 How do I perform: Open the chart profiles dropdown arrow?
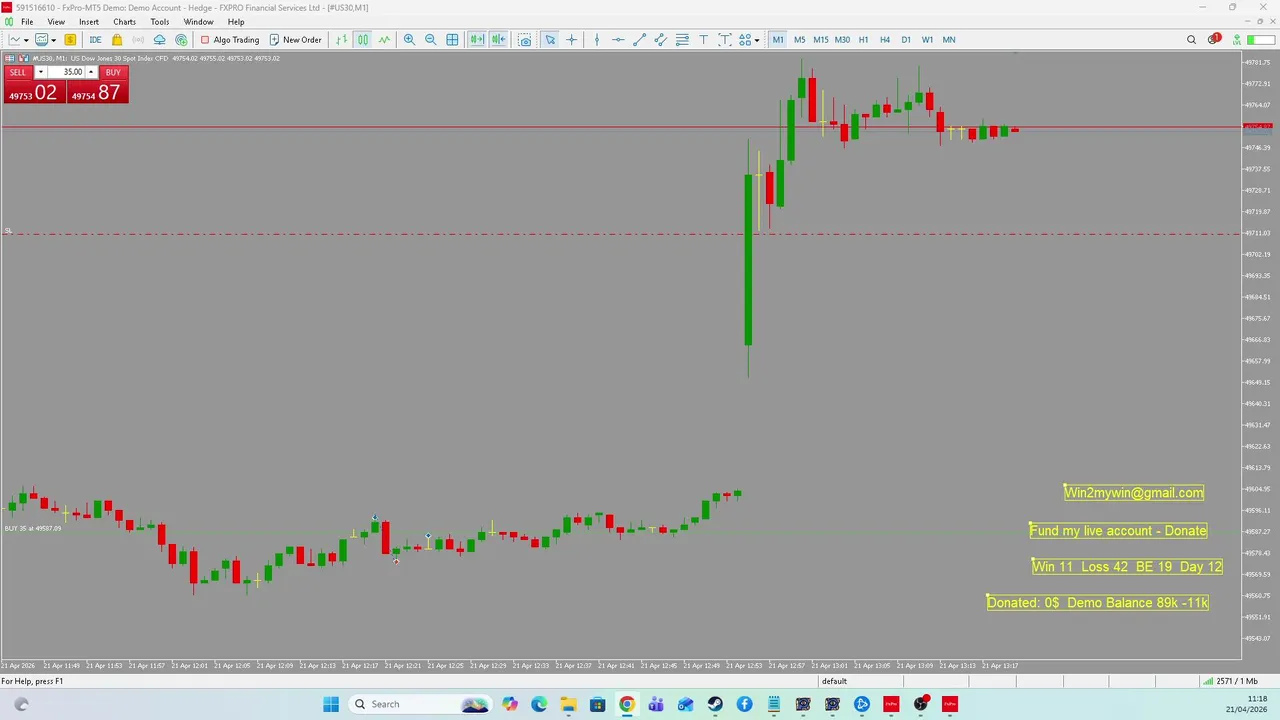pos(54,40)
